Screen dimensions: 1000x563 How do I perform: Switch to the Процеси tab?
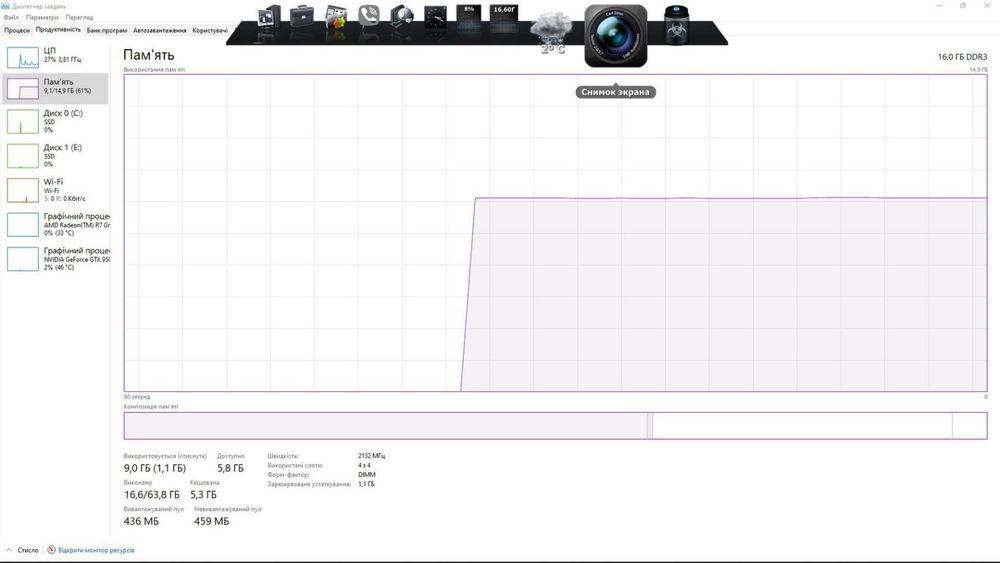[17, 30]
